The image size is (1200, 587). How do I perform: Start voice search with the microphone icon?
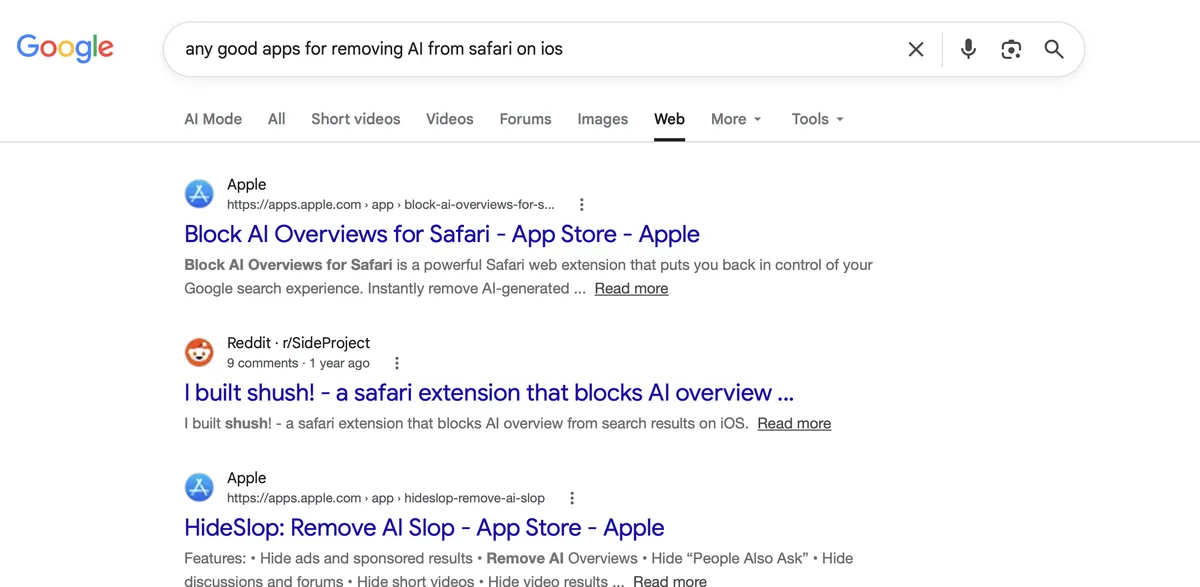pyautogui.click(x=968, y=49)
